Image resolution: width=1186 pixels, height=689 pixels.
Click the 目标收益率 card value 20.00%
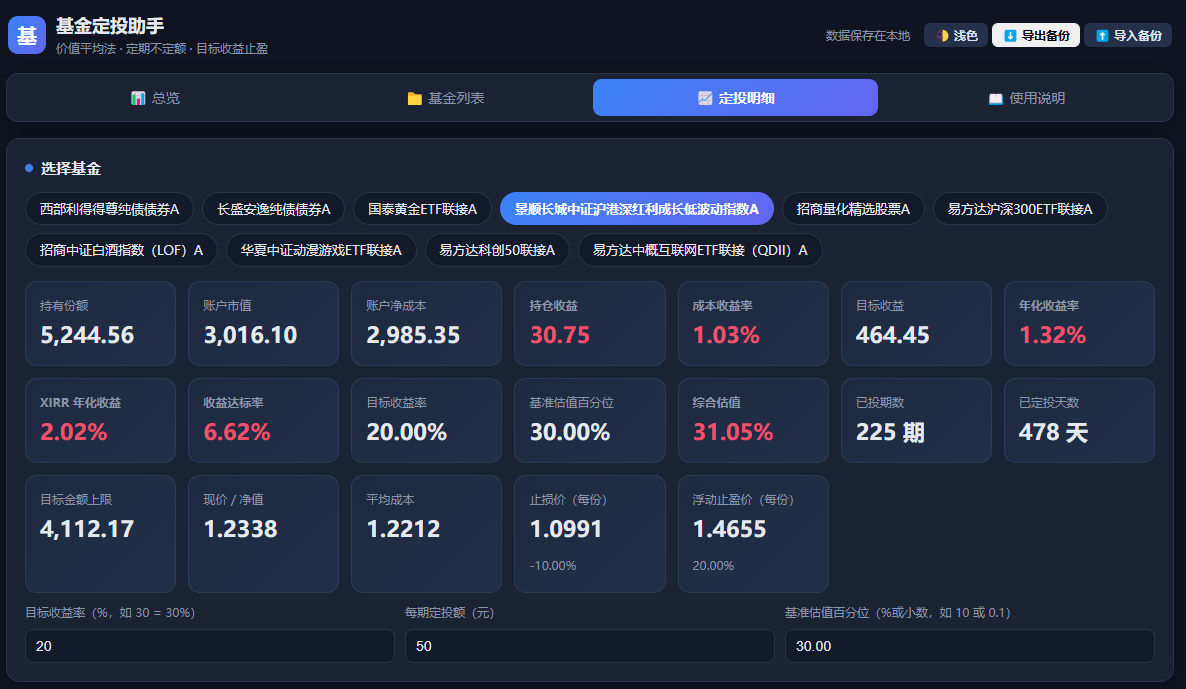point(407,432)
